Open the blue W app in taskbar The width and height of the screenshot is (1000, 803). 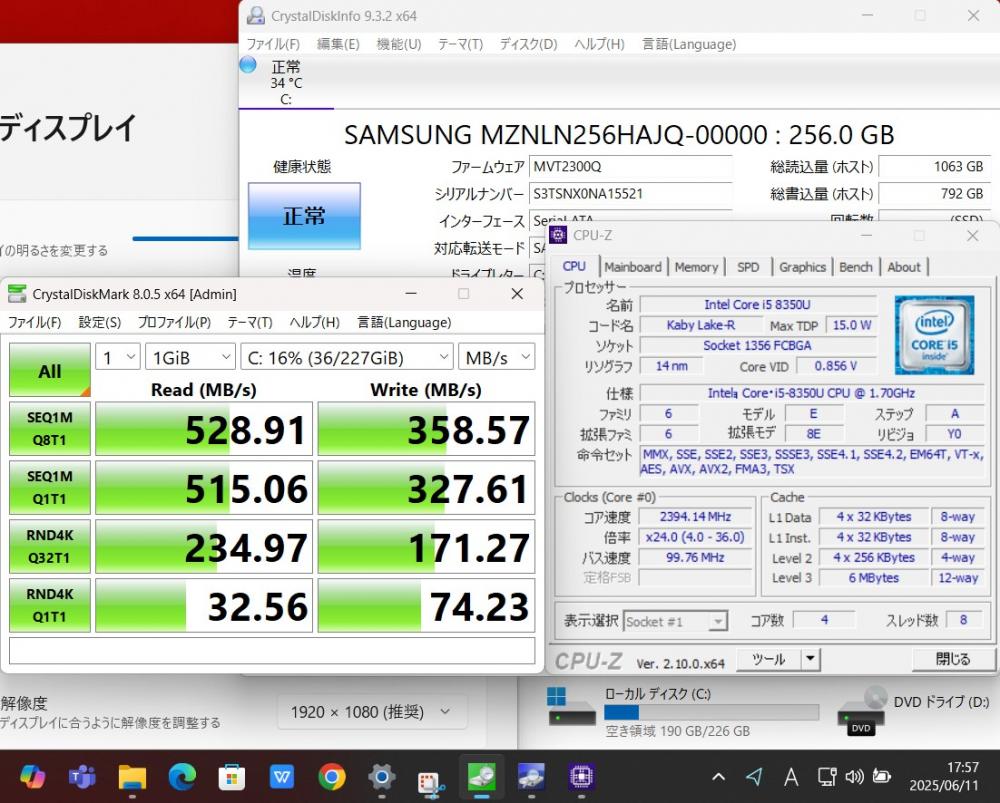coord(281,777)
